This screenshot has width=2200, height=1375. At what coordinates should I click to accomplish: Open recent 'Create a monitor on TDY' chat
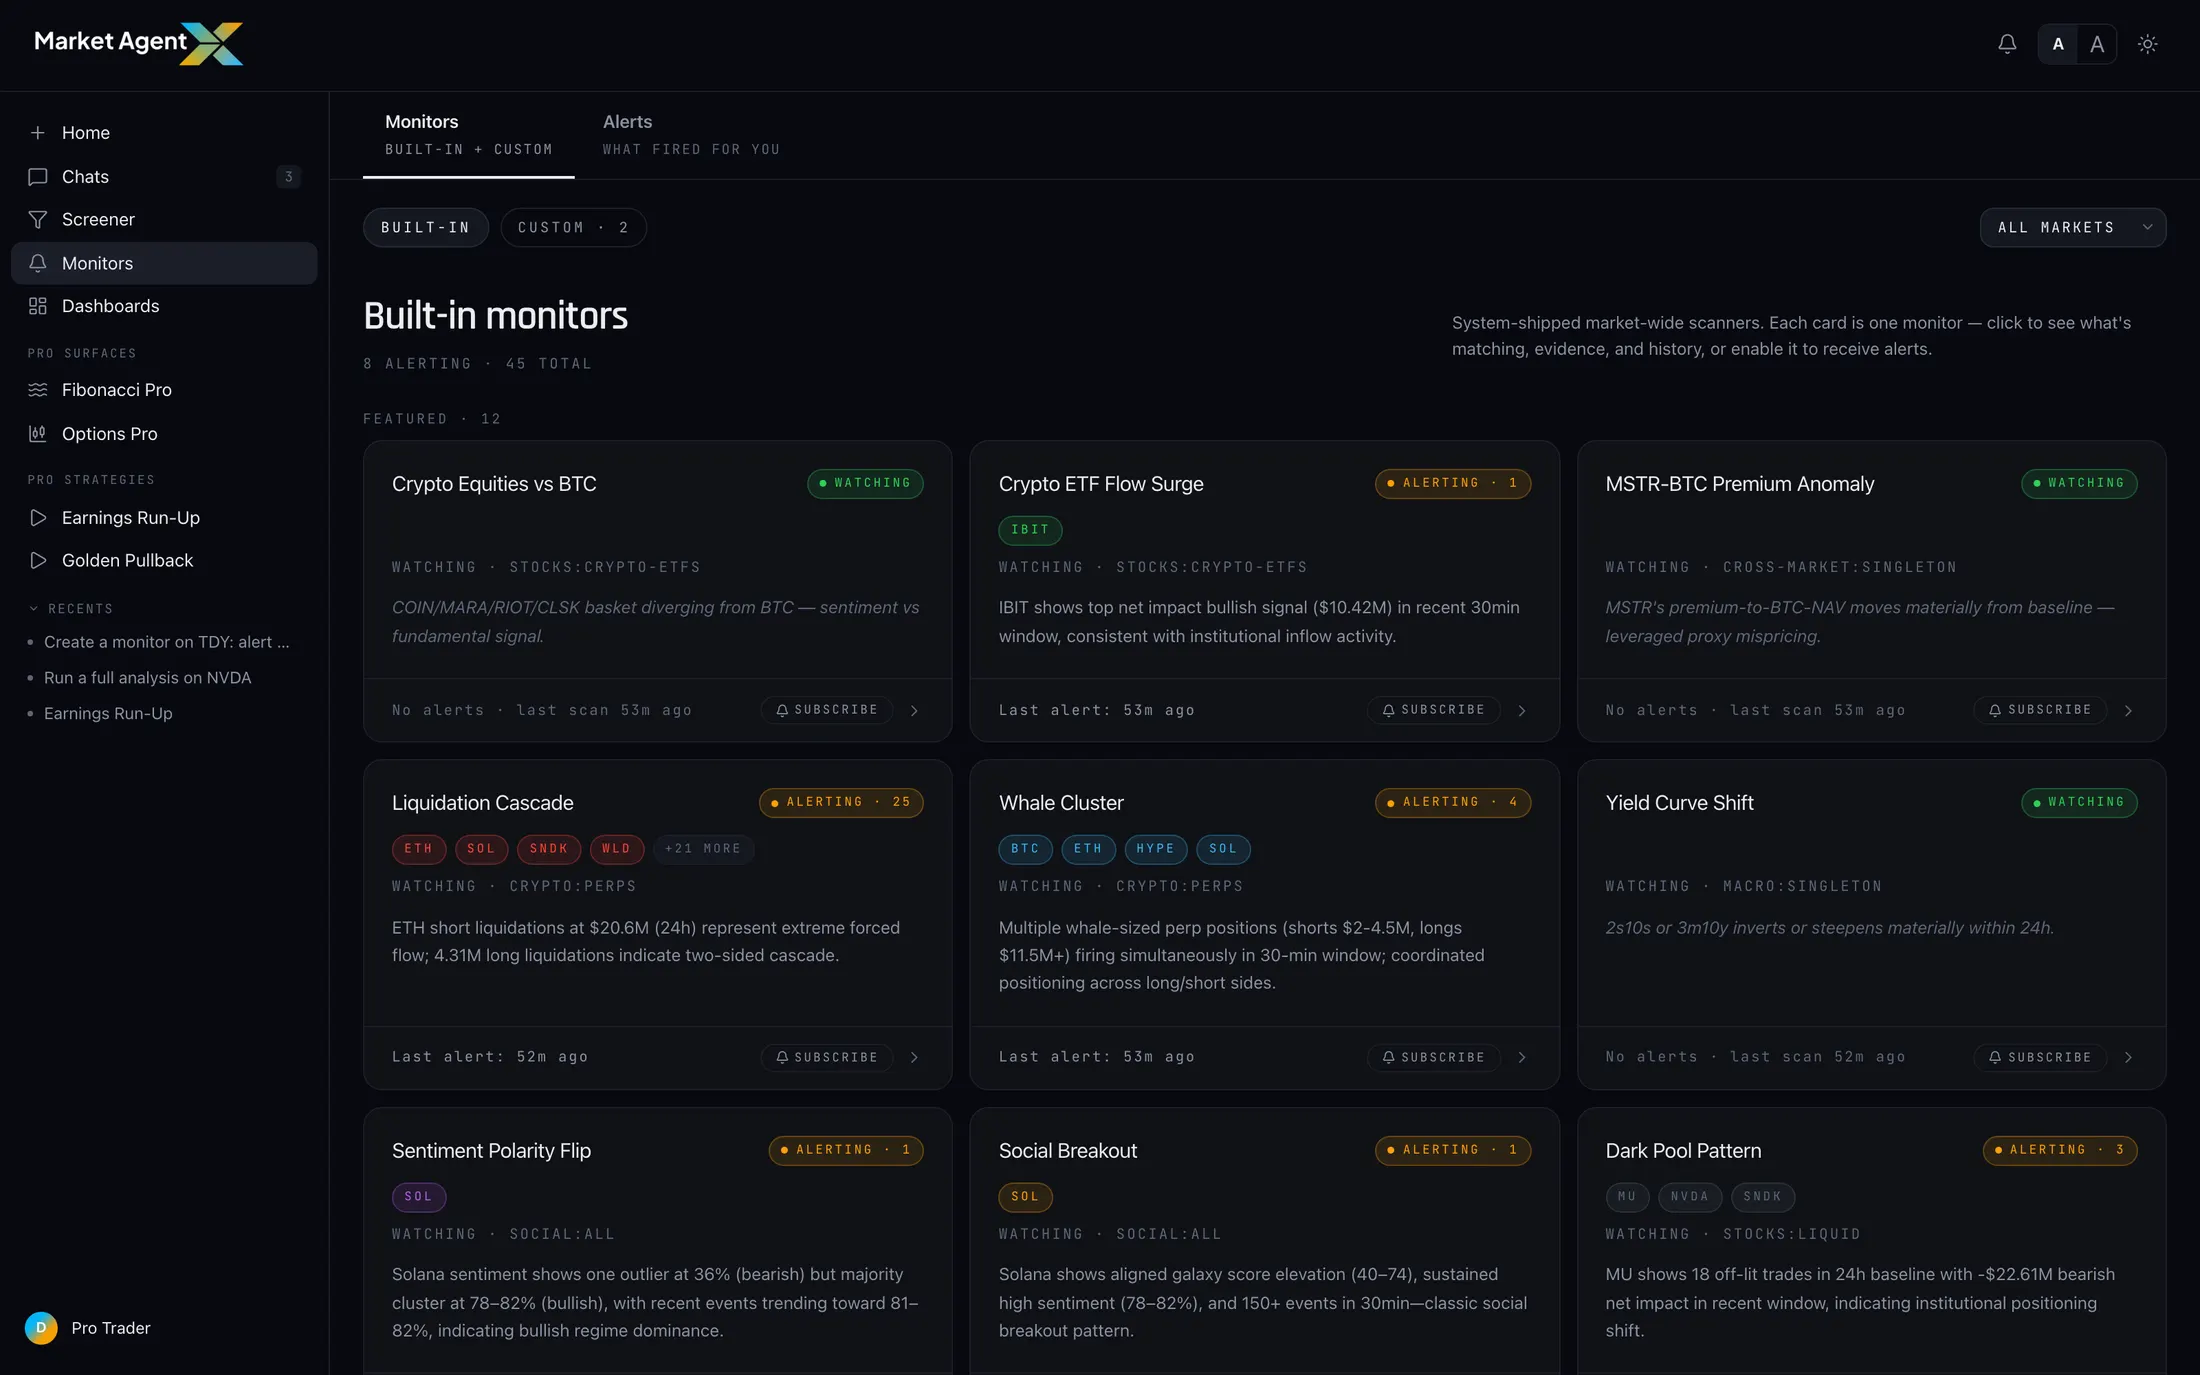coord(166,642)
